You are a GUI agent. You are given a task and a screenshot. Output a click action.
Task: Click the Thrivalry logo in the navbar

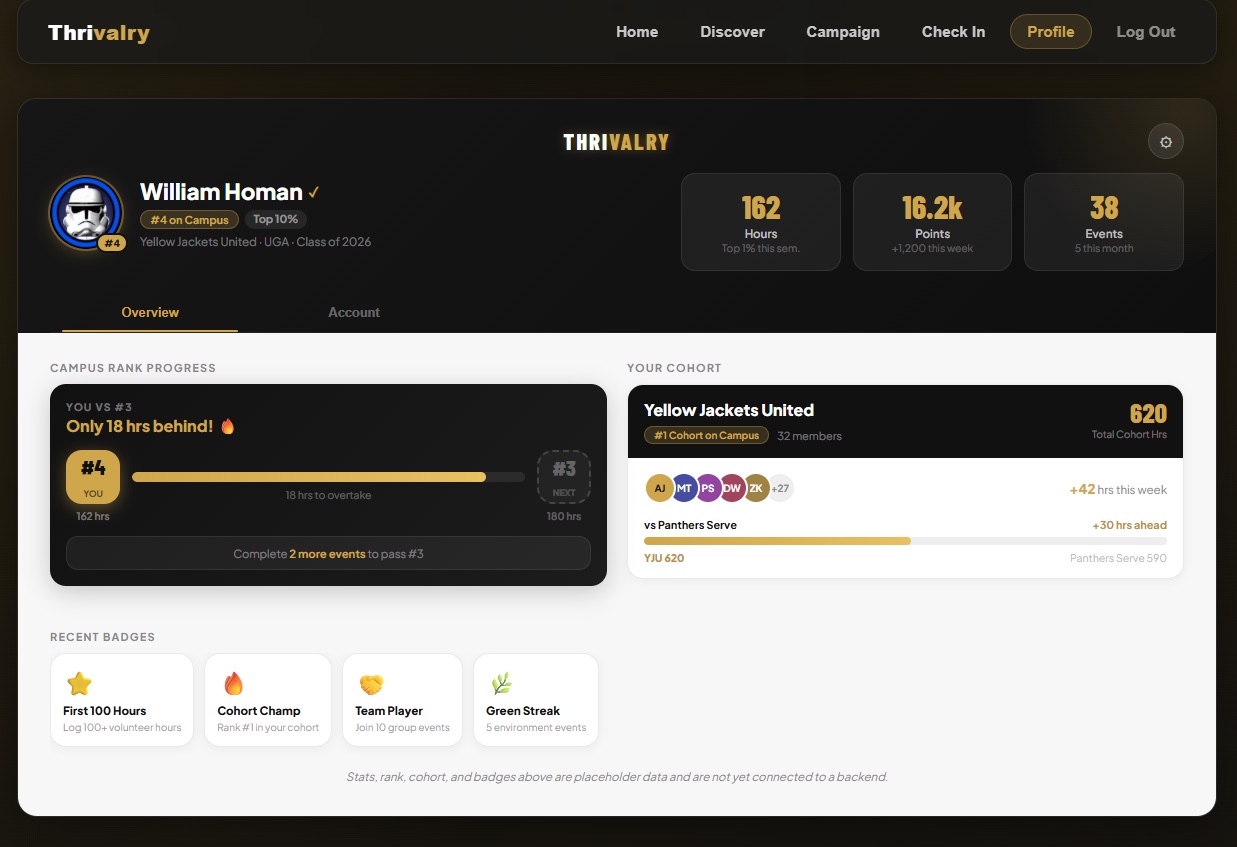point(99,32)
